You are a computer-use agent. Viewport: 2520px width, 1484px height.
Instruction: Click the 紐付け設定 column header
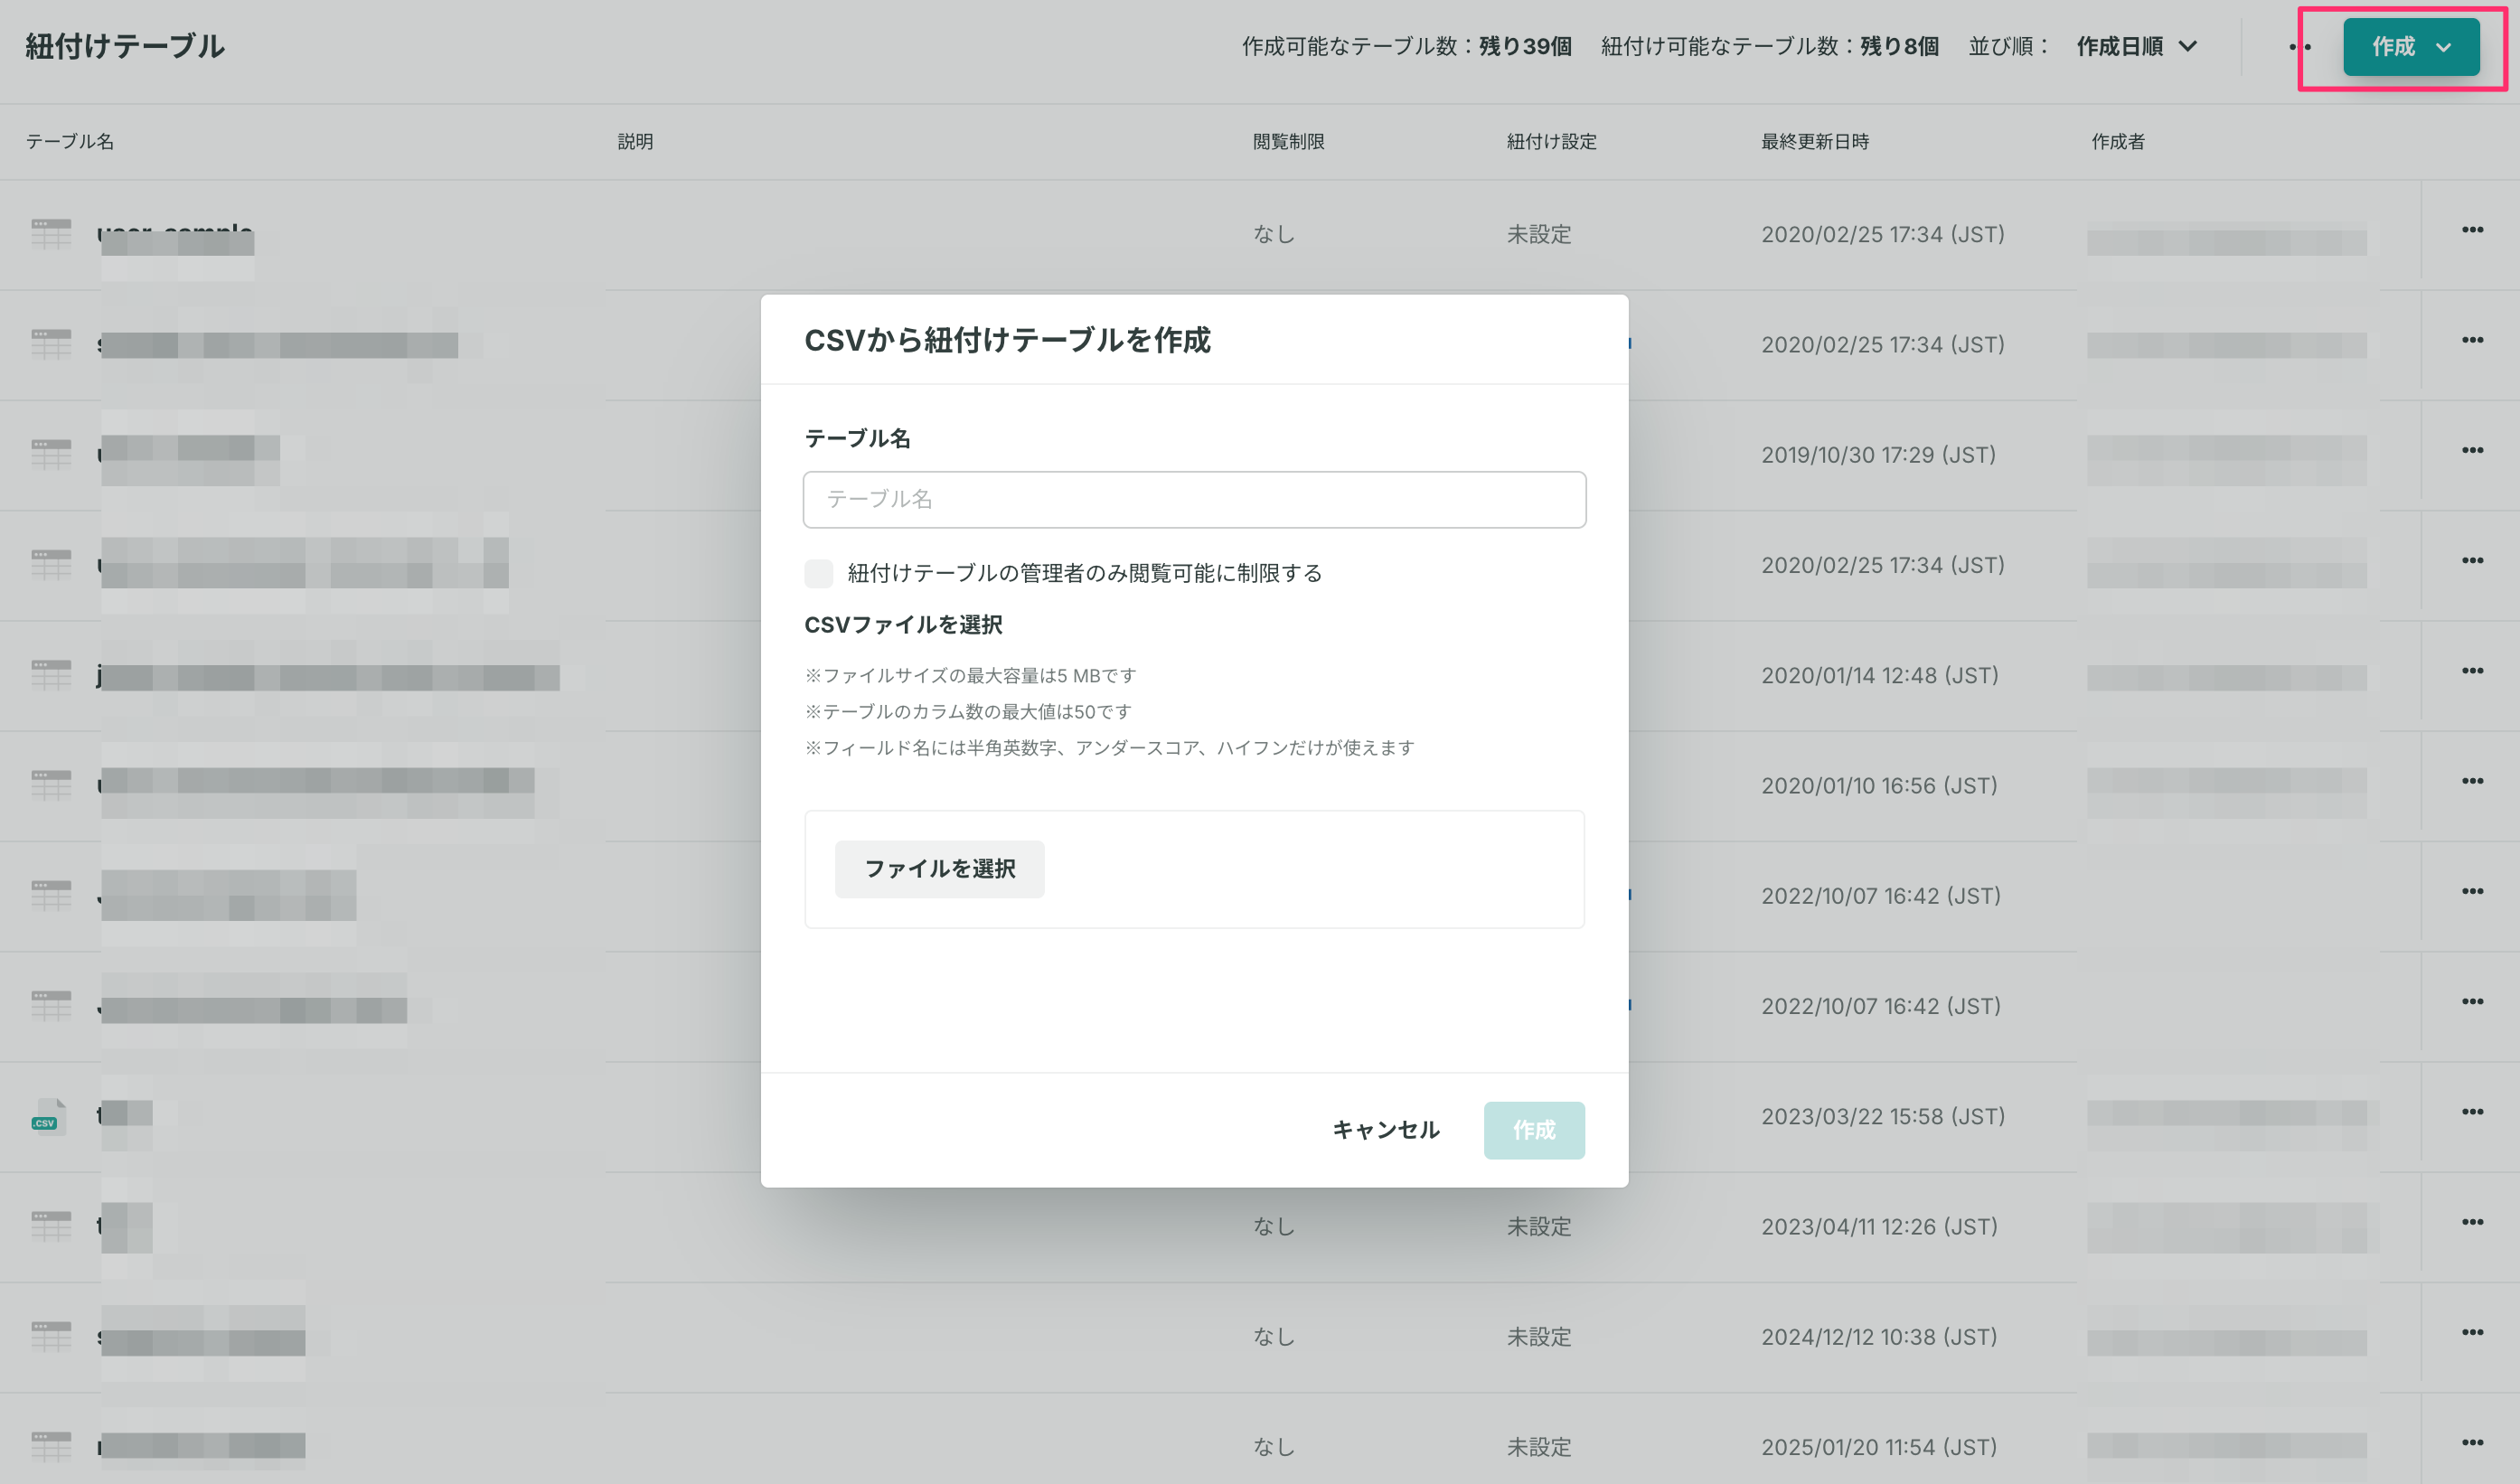point(1551,142)
